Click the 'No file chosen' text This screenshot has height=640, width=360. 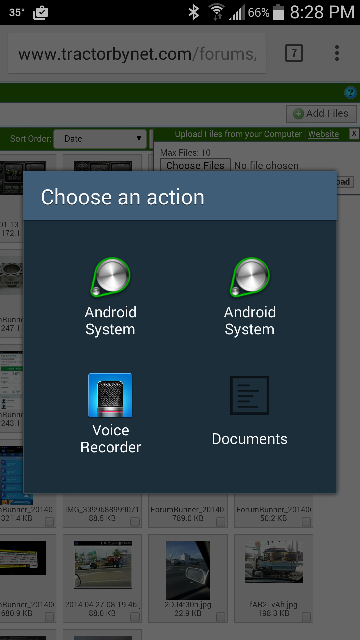click(266, 165)
